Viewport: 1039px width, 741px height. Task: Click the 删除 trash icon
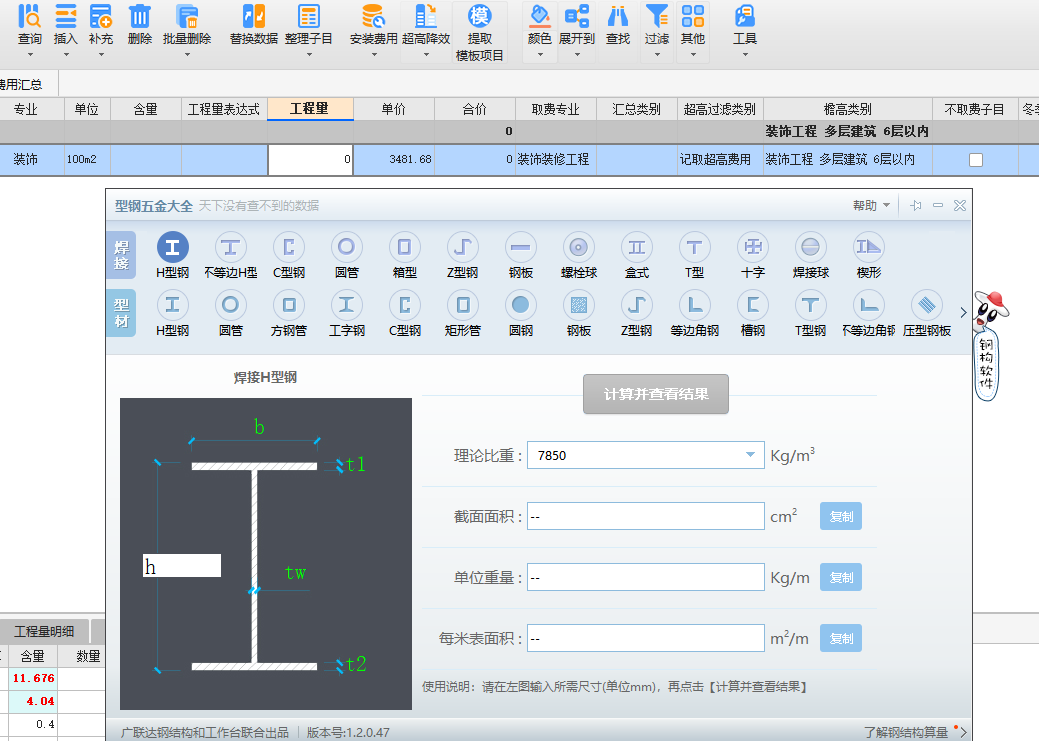[x=140, y=16]
